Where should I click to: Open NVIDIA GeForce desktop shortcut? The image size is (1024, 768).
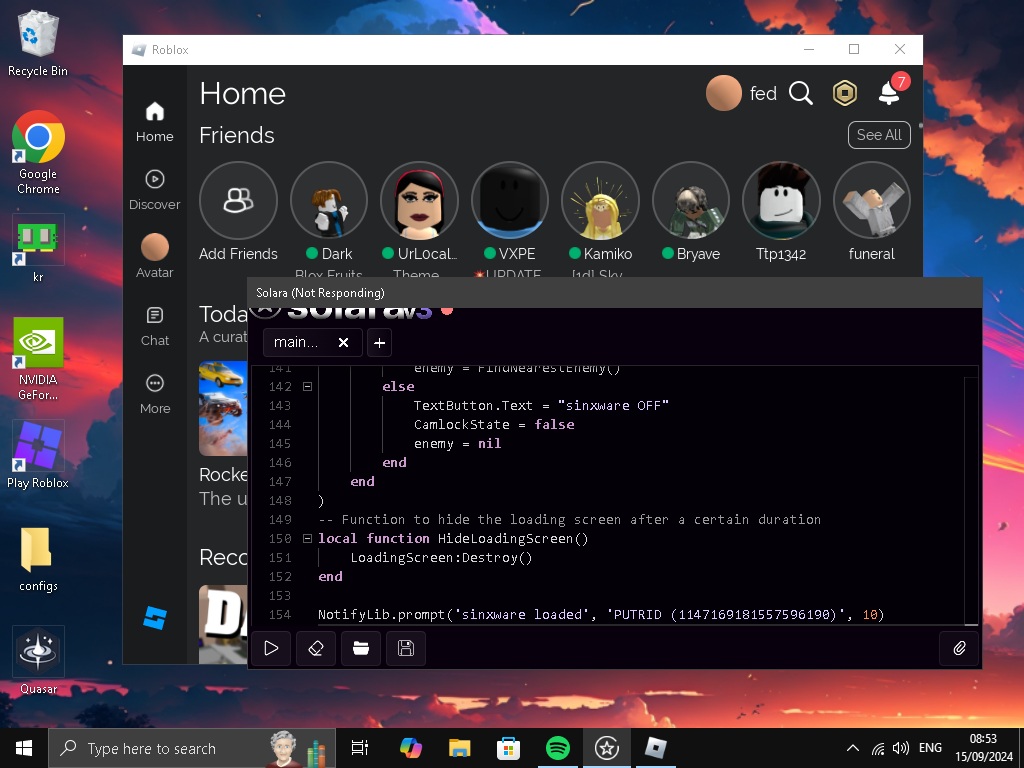tap(38, 359)
